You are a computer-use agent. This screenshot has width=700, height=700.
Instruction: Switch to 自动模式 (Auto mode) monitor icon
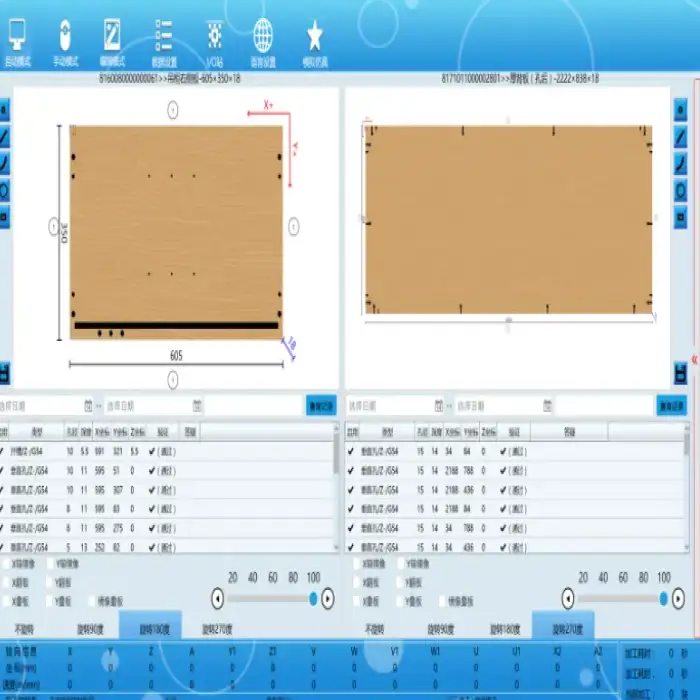[17, 38]
